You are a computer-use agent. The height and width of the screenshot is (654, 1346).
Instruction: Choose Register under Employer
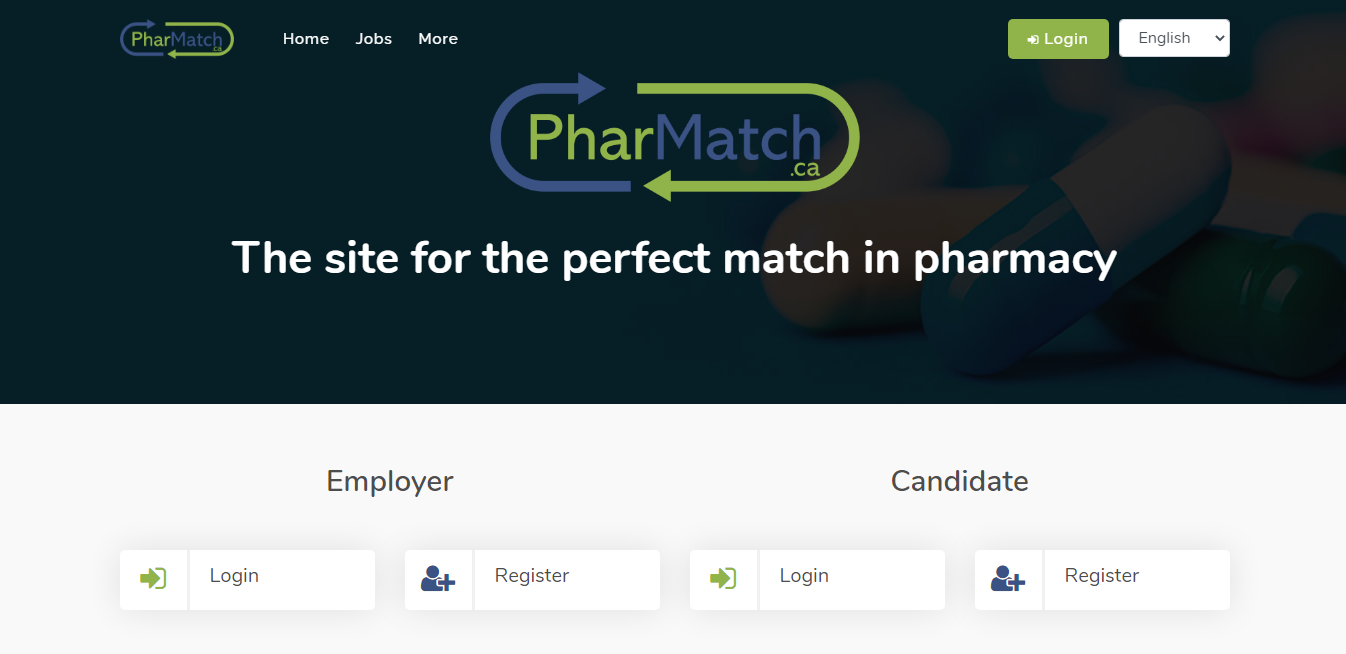[x=531, y=576]
